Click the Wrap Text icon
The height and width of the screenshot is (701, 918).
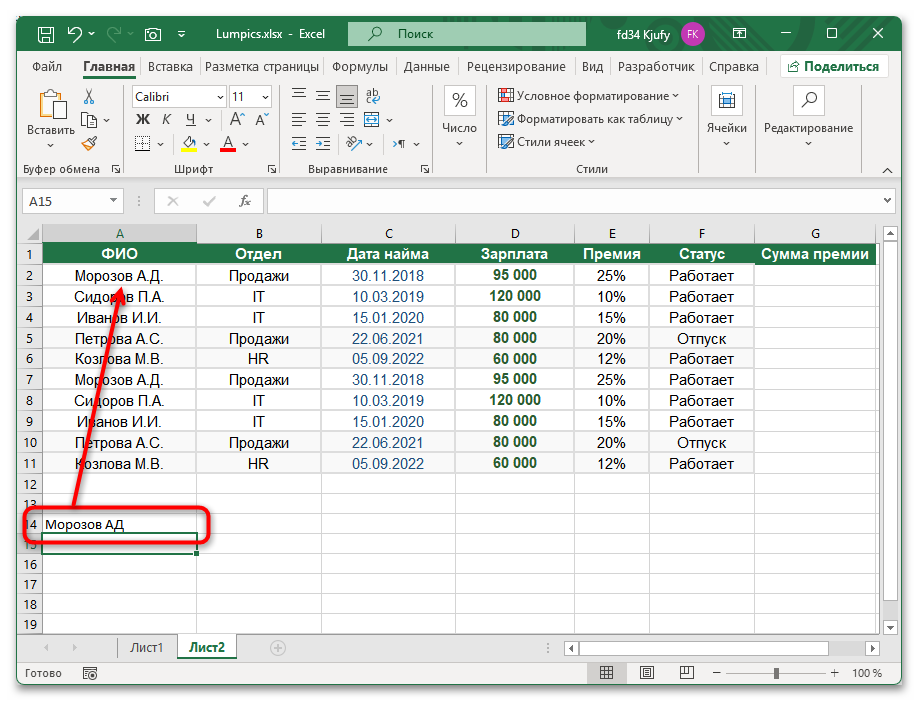point(372,97)
